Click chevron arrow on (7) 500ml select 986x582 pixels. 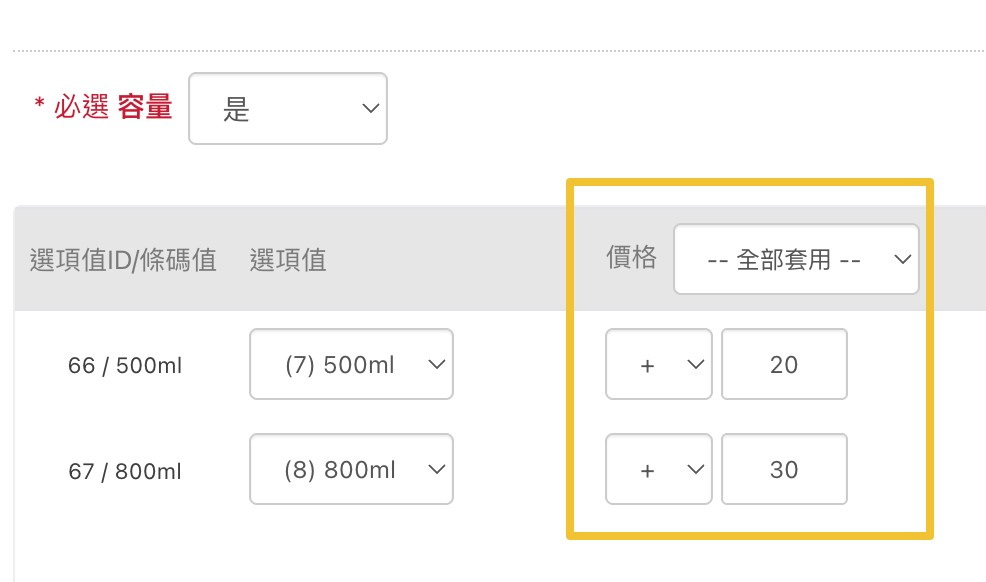436,365
